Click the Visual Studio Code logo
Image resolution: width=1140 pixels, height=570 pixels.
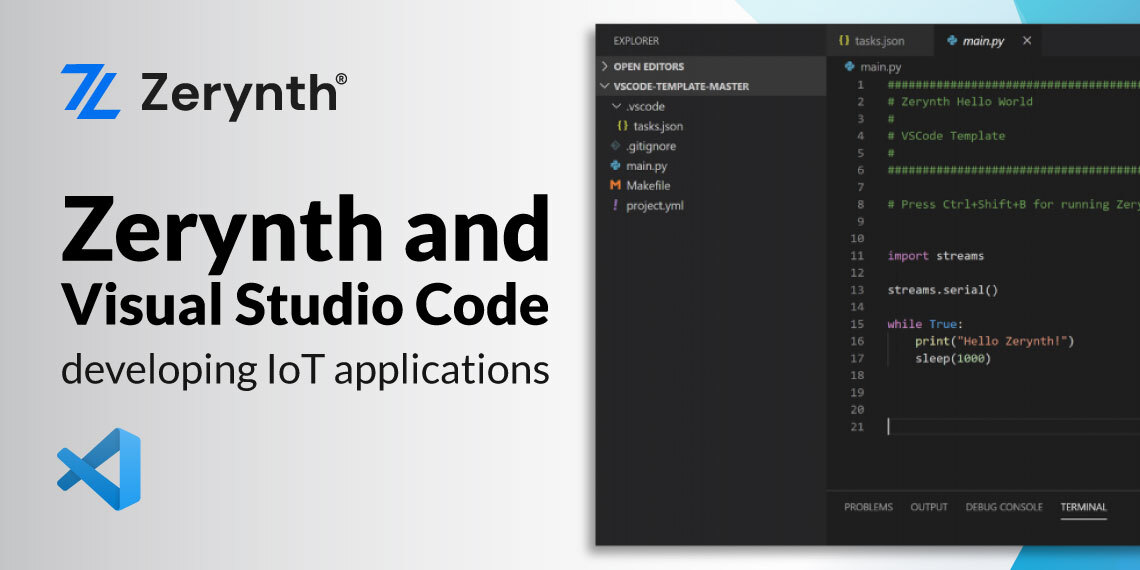(x=99, y=469)
